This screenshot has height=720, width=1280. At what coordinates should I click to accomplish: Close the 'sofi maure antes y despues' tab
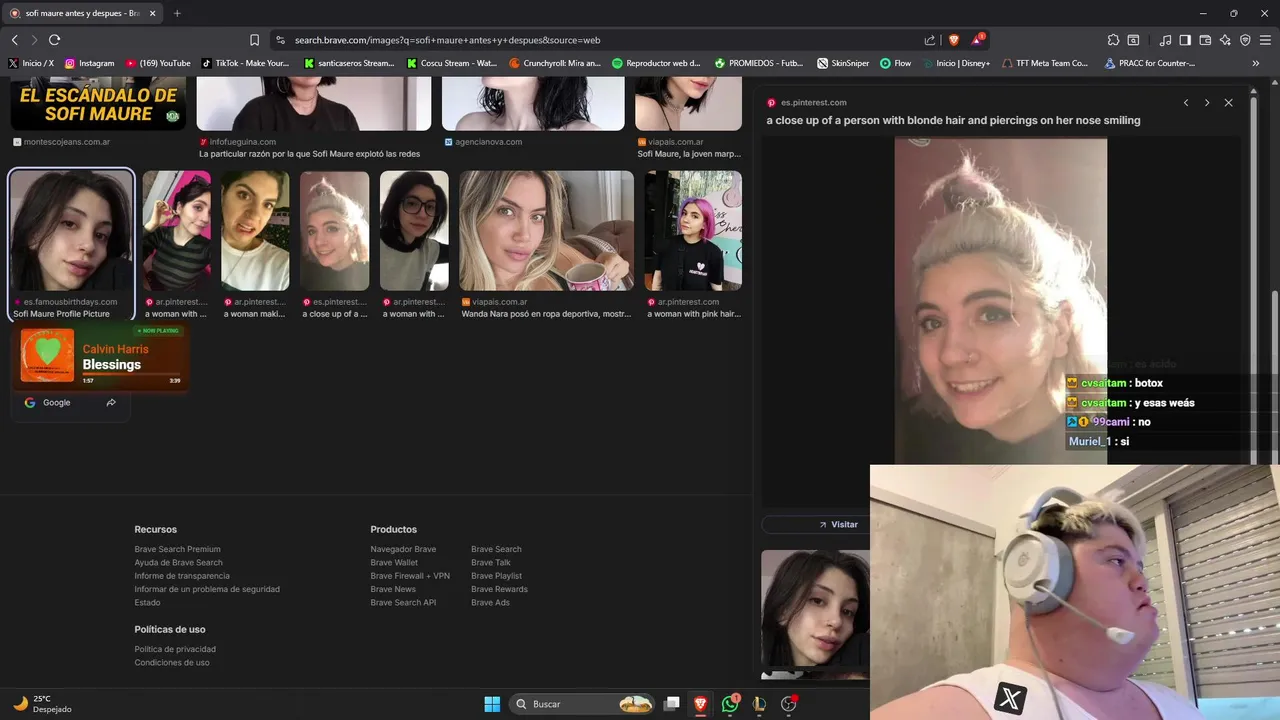click(153, 13)
